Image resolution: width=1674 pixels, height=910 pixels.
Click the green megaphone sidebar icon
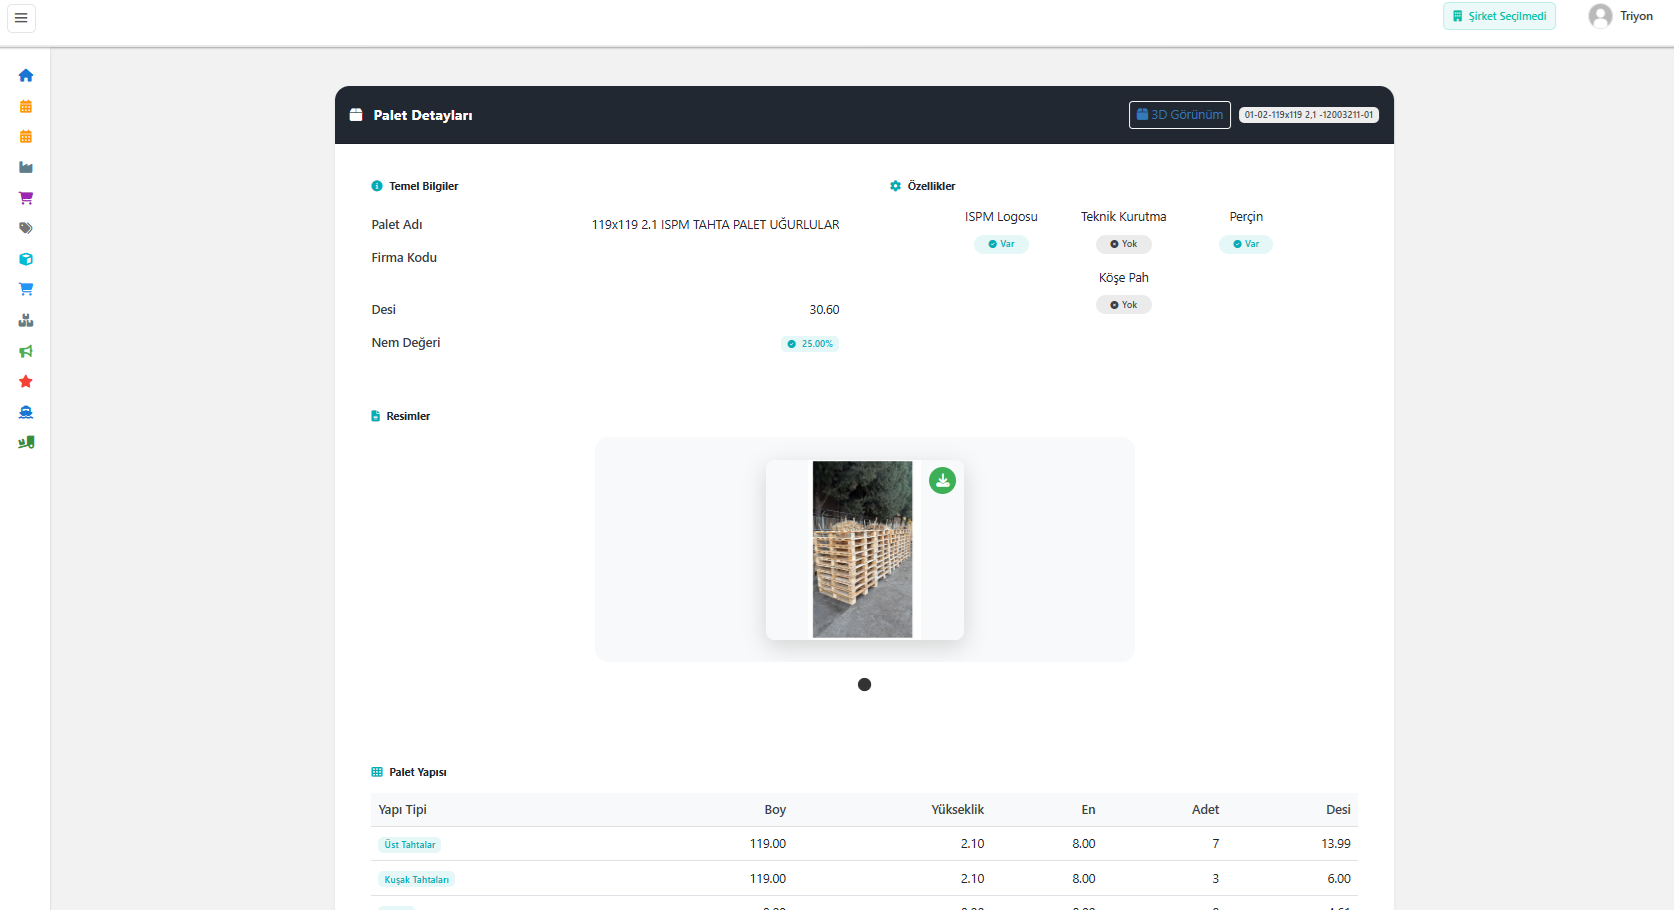pyautogui.click(x=26, y=351)
